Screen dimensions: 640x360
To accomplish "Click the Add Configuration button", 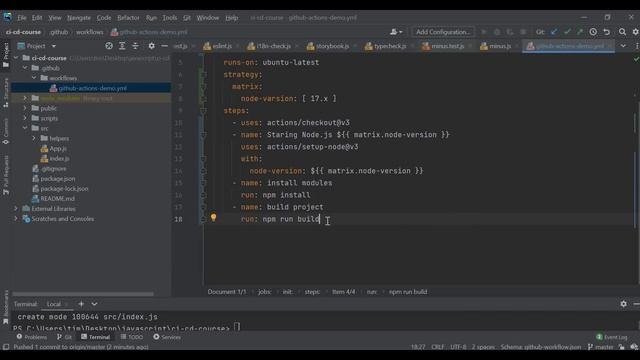I will [443, 32].
